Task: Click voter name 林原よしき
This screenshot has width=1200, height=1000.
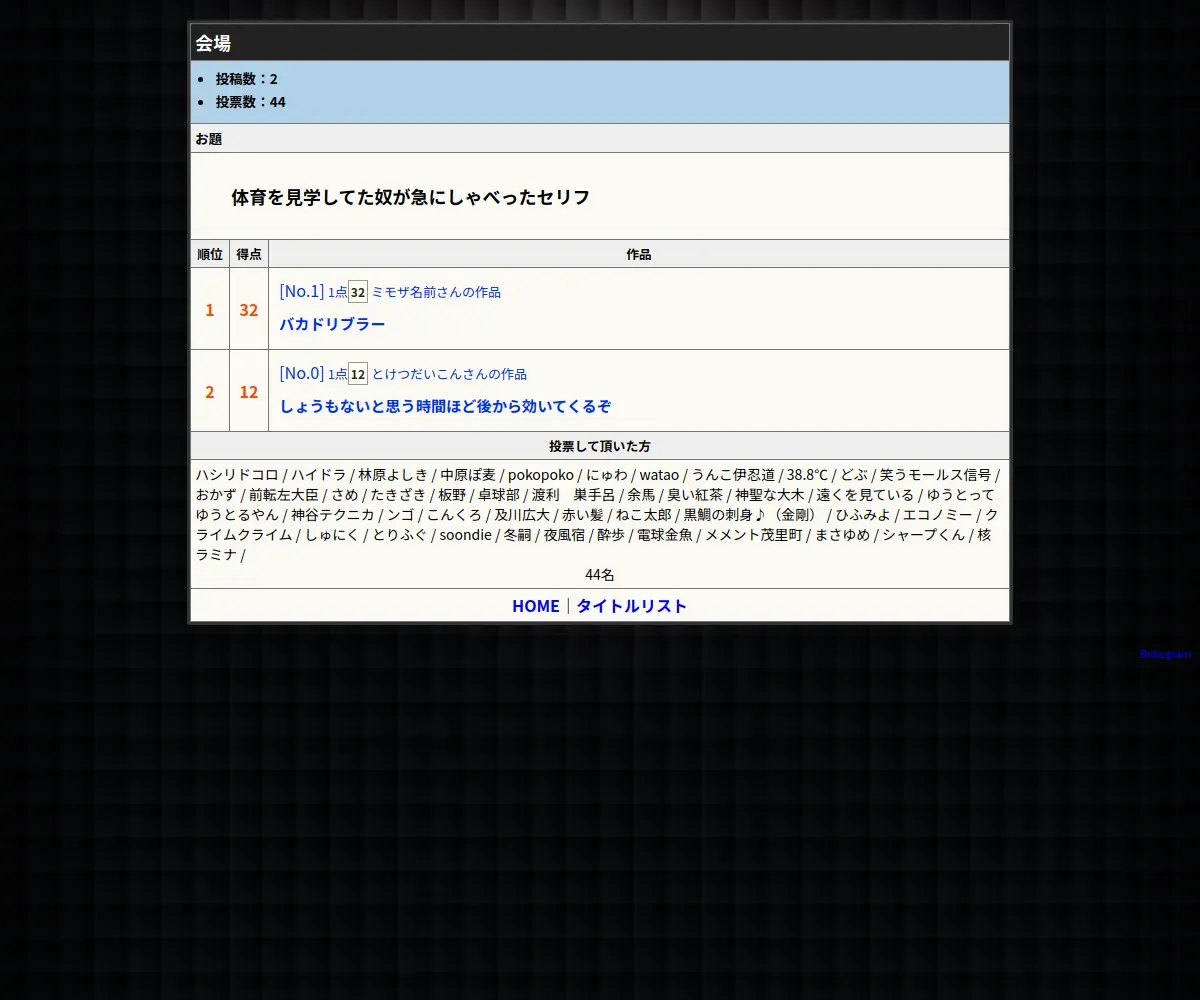Action: [x=393, y=475]
